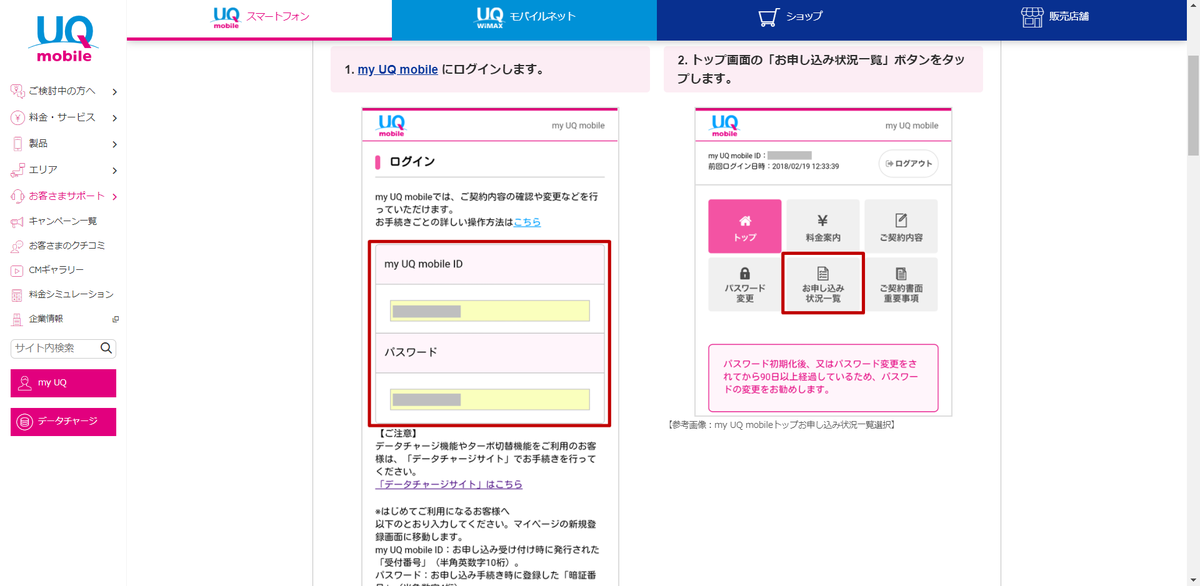Image resolution: width=1200 pixels, height=586 pixels.
Task: Click the step 2 「お申し込み状況一覧」 instruction text
Action: click(821, 69)
